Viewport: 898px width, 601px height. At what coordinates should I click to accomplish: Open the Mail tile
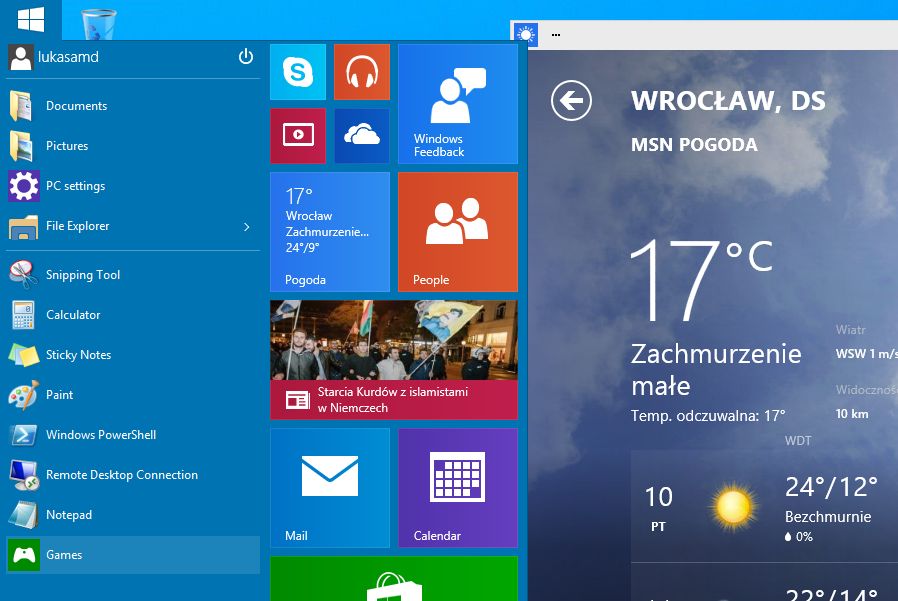click(330, 488)
